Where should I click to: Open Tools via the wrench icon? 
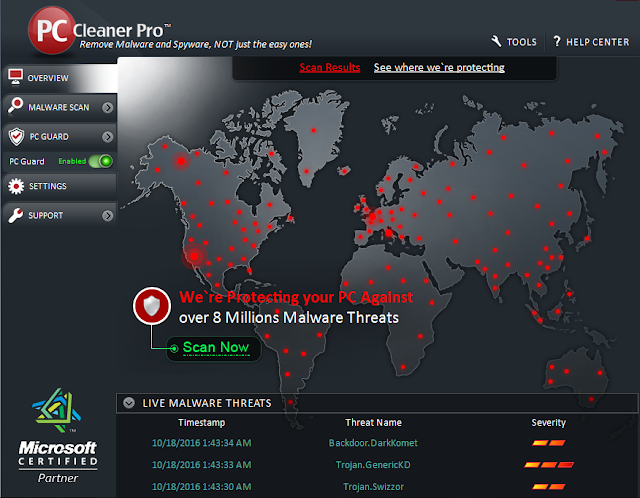coord(496,41)
